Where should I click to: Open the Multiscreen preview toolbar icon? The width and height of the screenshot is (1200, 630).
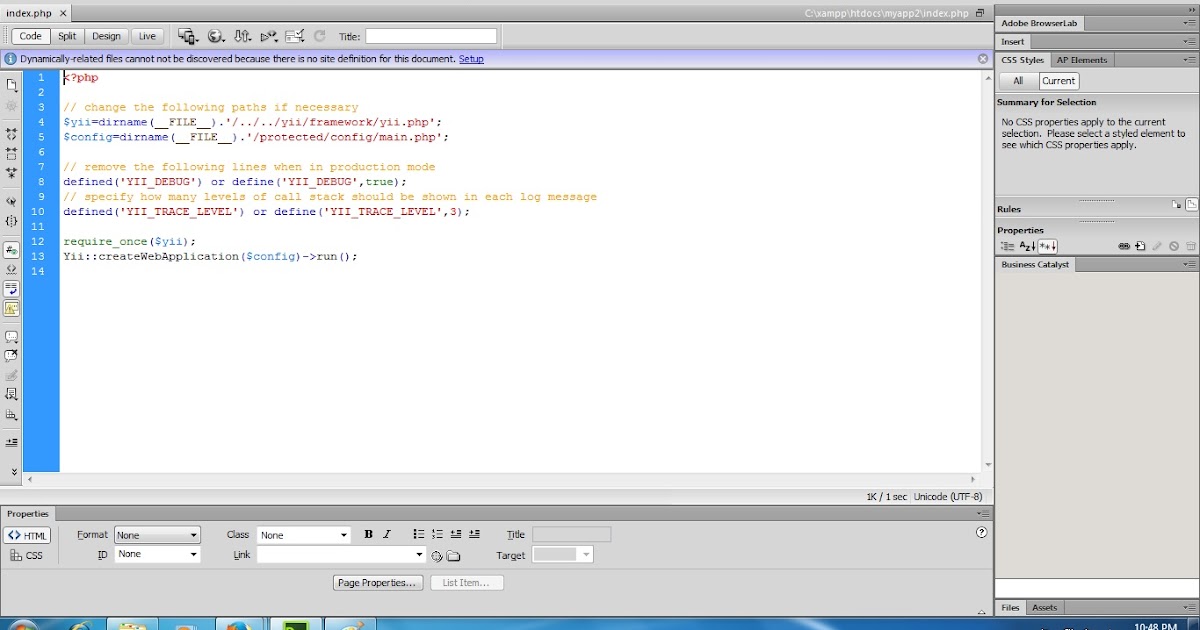187,36
